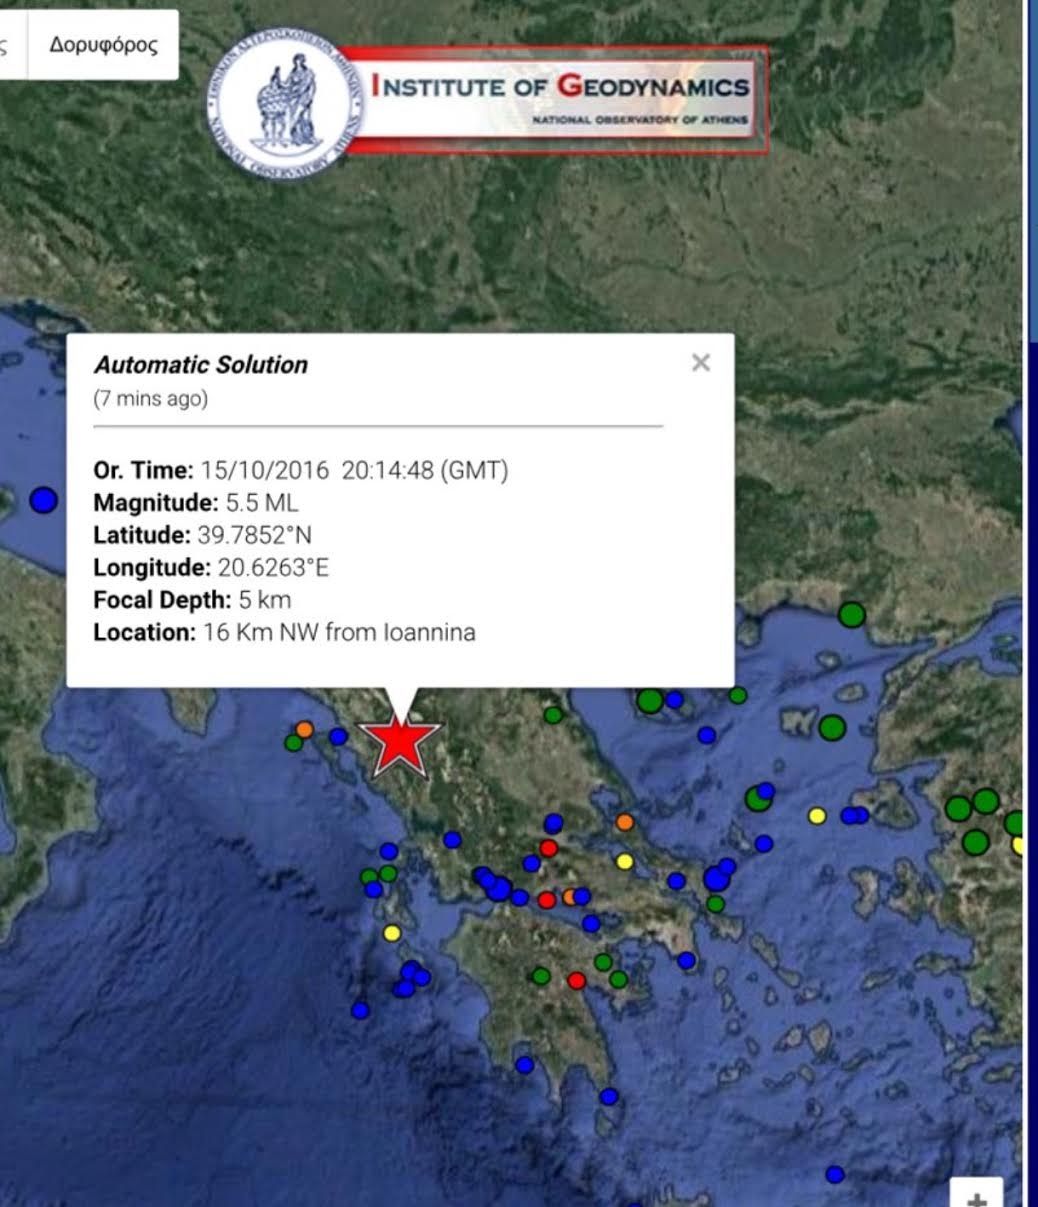The height and width of the screenshot is (1207, 1038).
Task: Select the topmost green earthquake marker
Action: click(851, 614)
